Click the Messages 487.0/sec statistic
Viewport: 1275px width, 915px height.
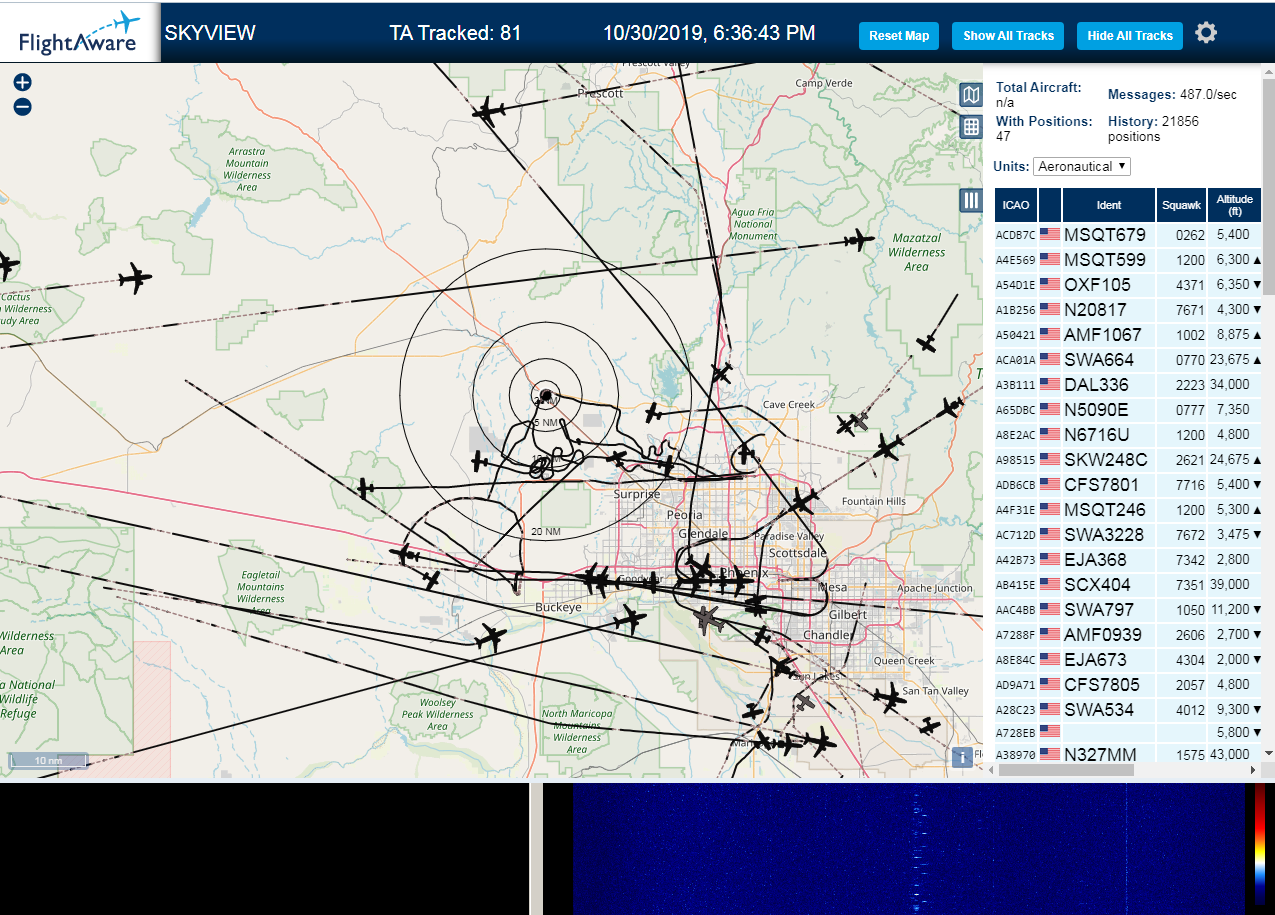(1172, 94)
